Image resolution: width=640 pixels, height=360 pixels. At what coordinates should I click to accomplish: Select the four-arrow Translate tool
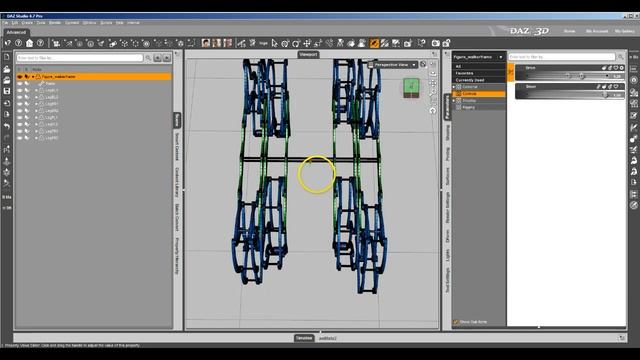pyautogui.click(x=307, y=43)
